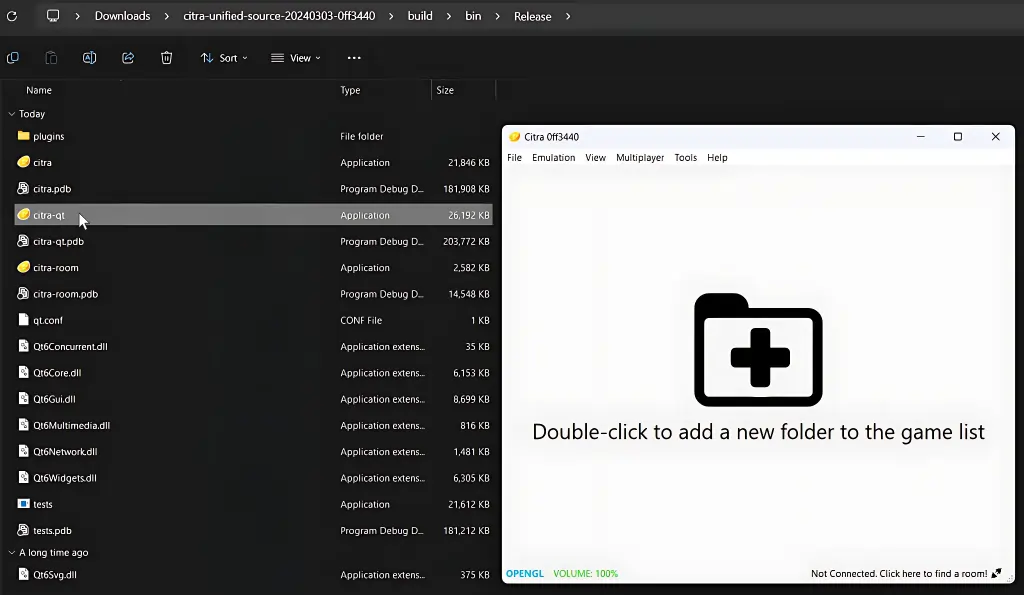Click the share icon in Explorer toolbar

[128, 58]
